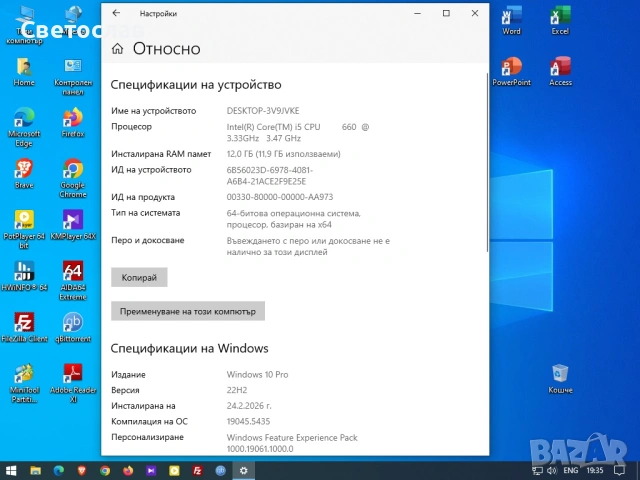Viewport: 640px width, 480px height.
Task: Open the AIDA64 Extreme desktop shortcut
Action: (x=73, y=281)
